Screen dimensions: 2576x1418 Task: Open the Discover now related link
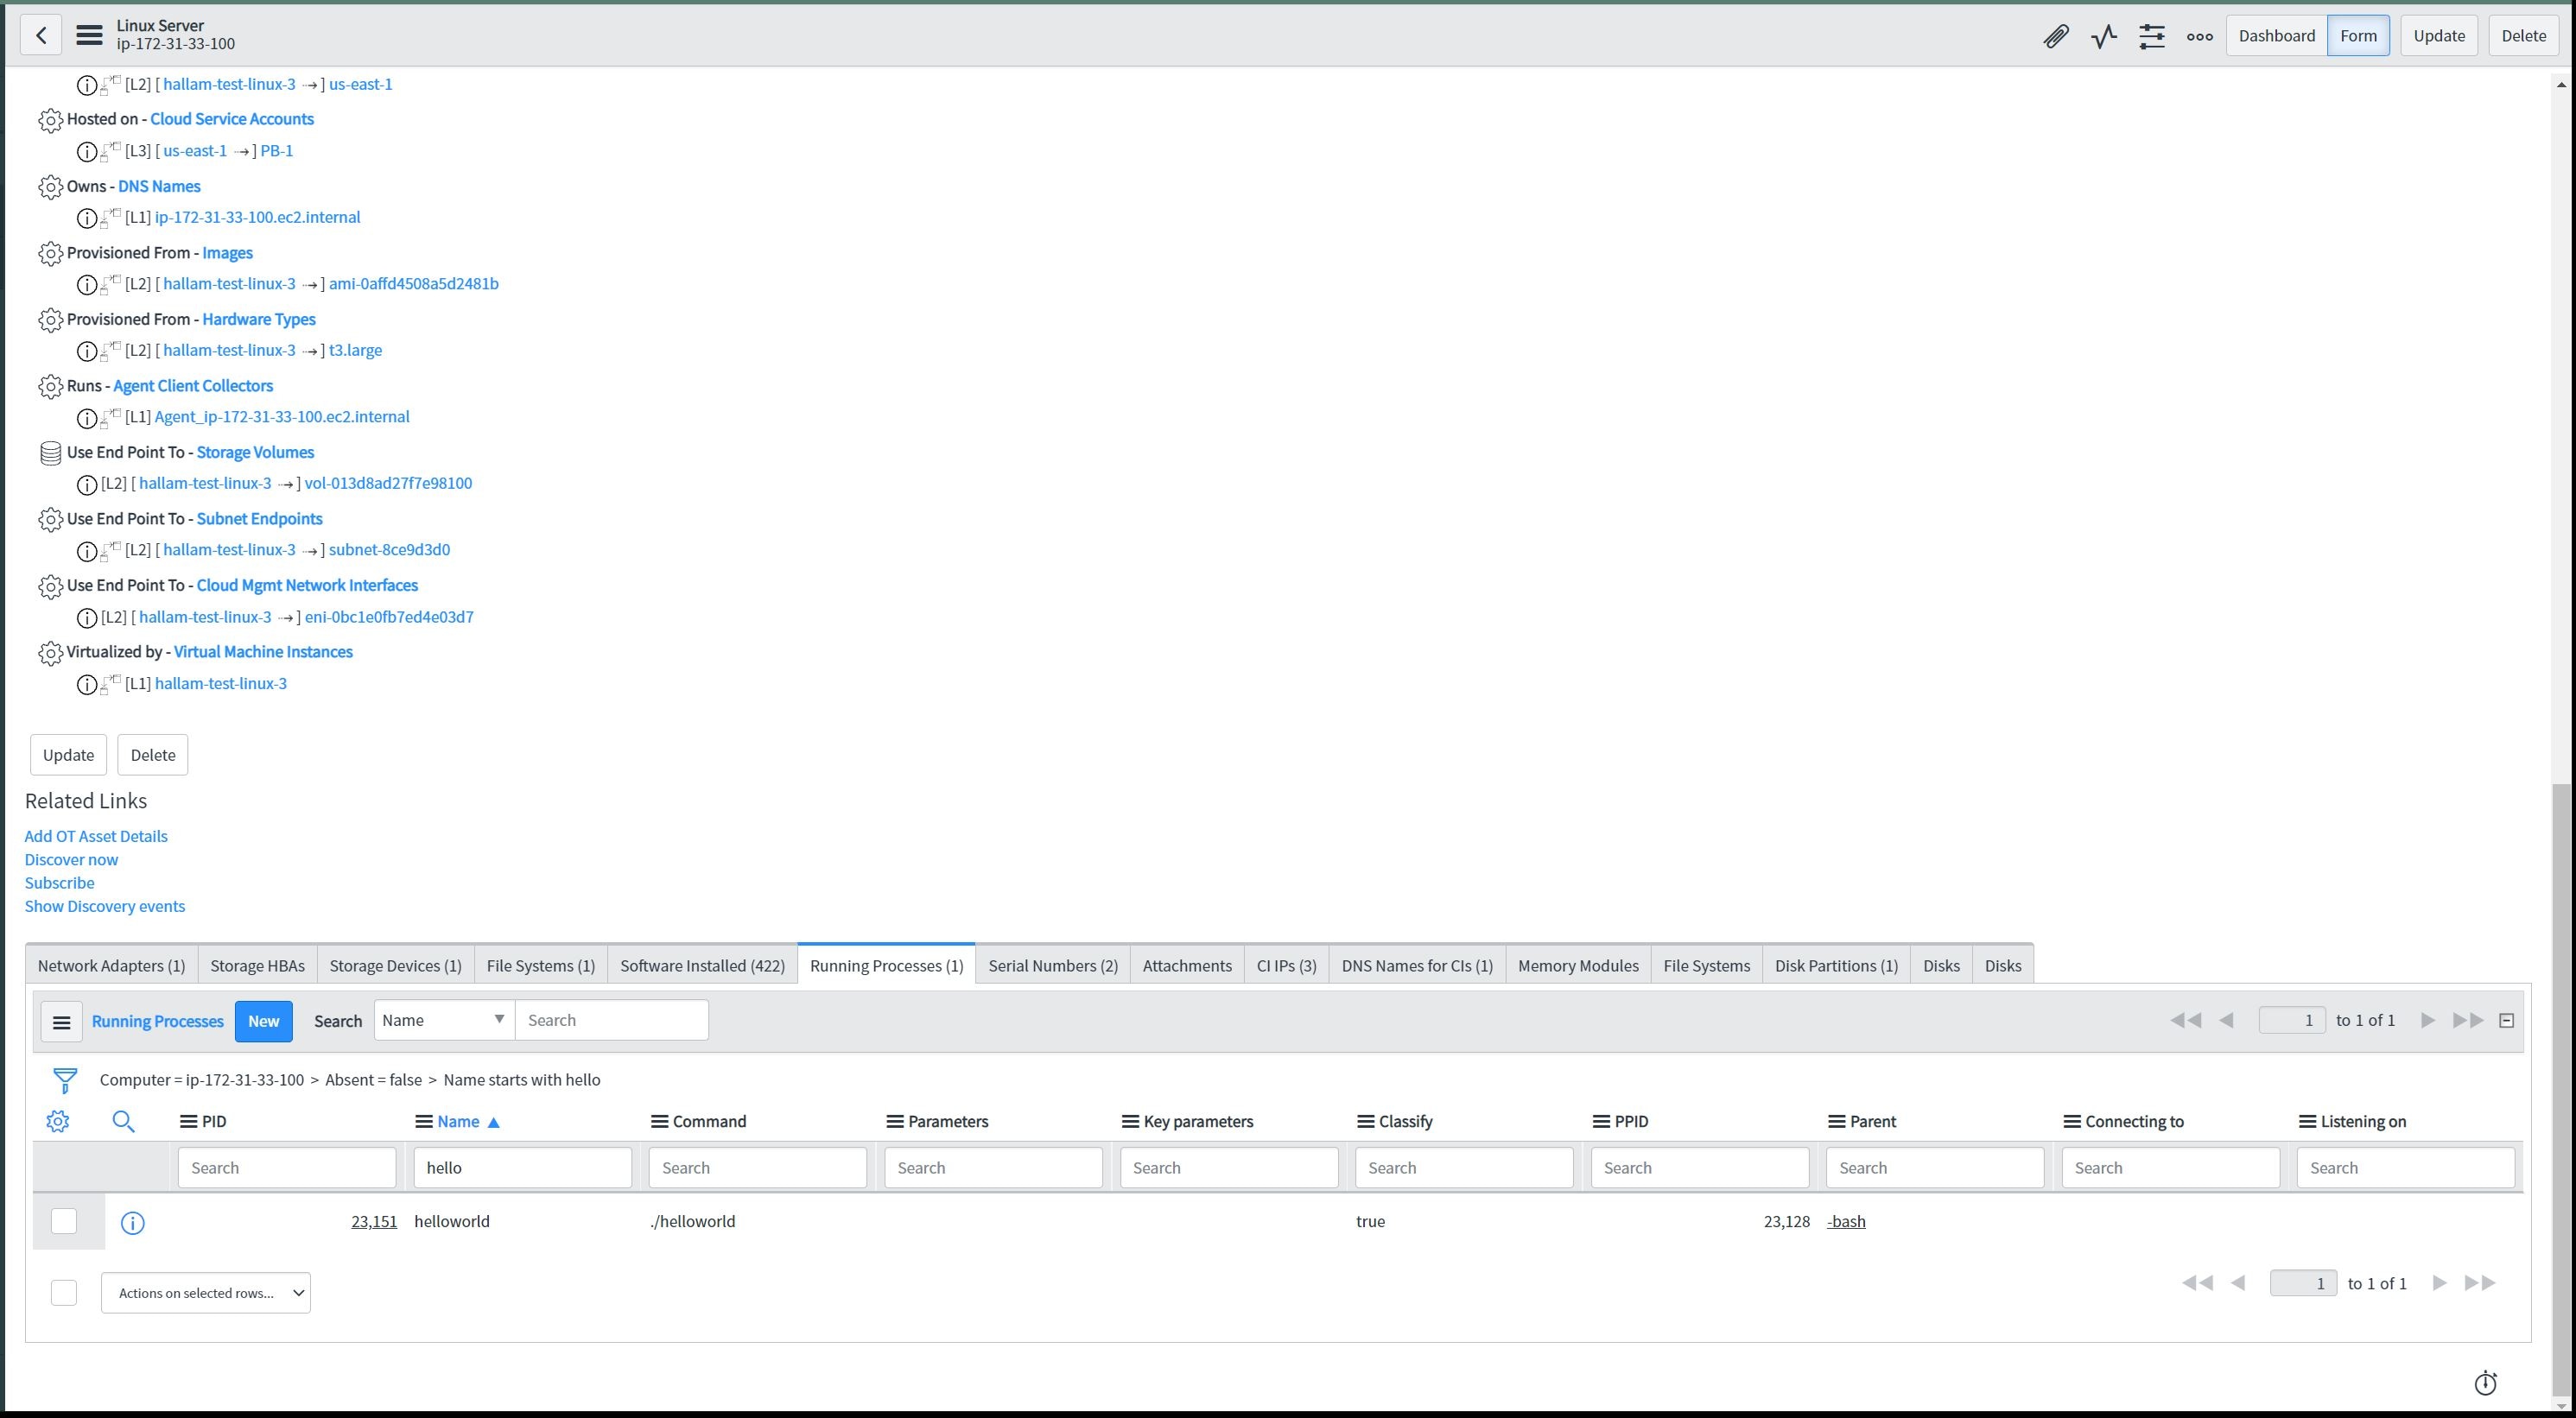click(x=71, y=859)
